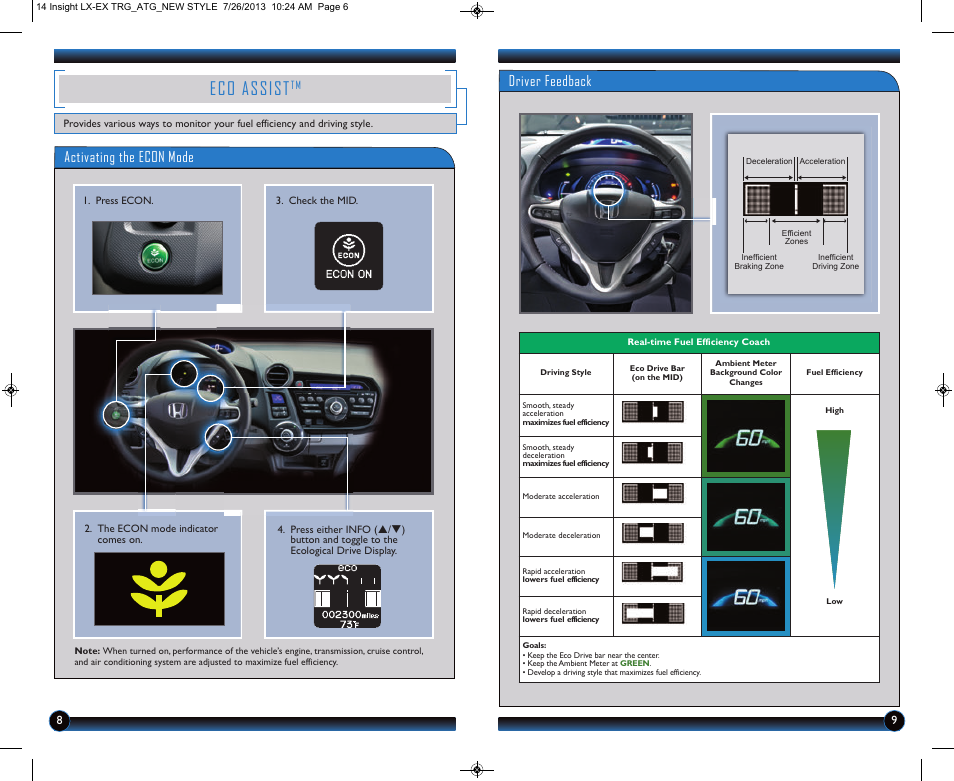Click 'Moderate deceleration' row label

tap(562, 535)
